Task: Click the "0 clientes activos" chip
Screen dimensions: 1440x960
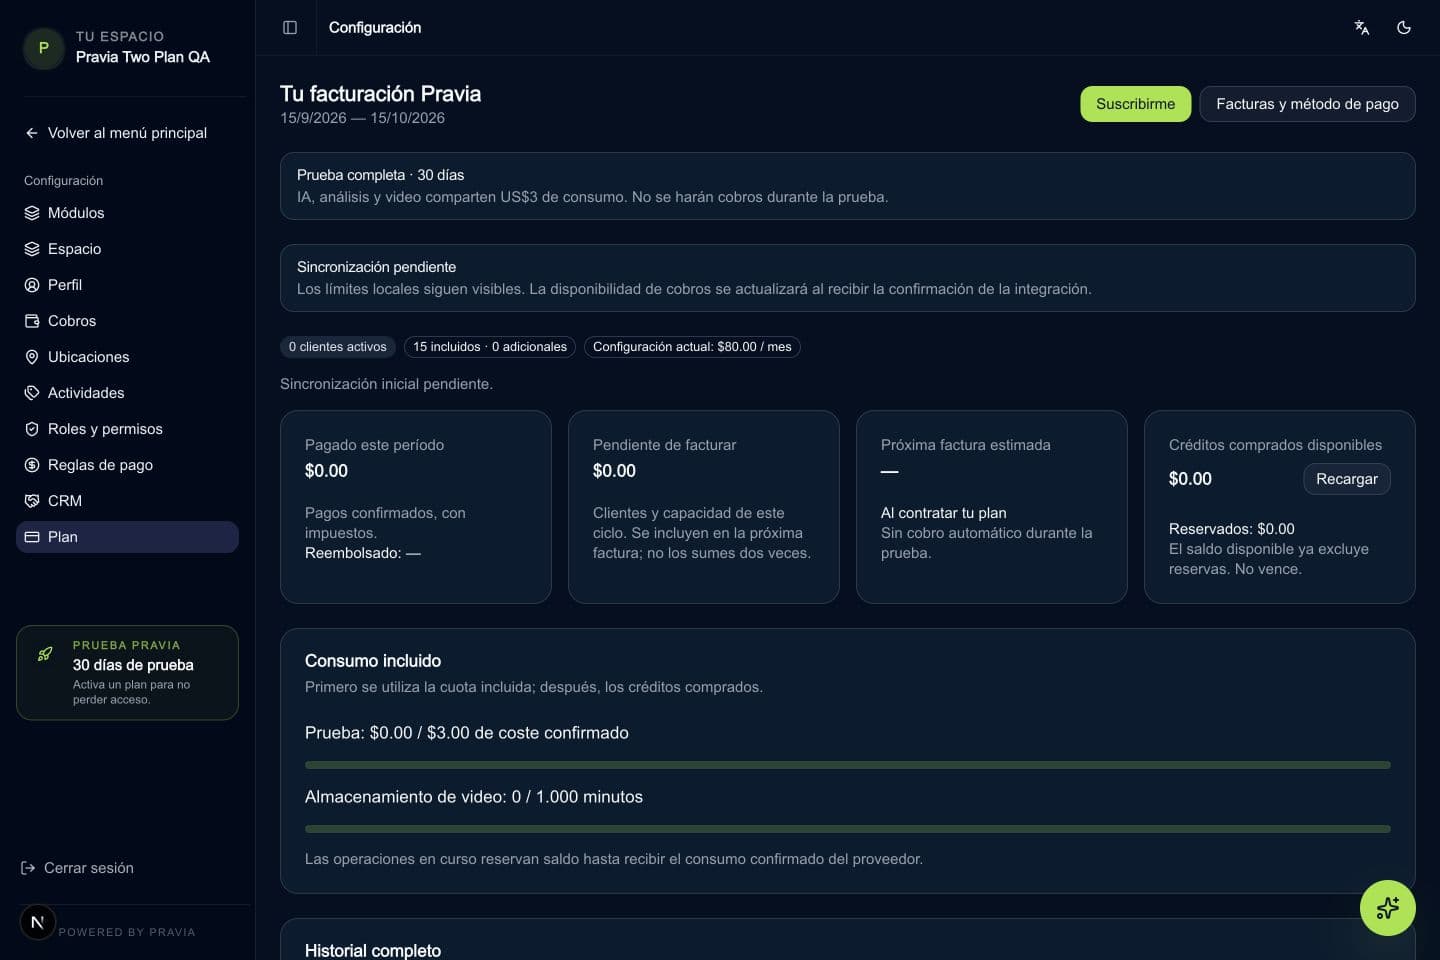Action: (337, 347)
